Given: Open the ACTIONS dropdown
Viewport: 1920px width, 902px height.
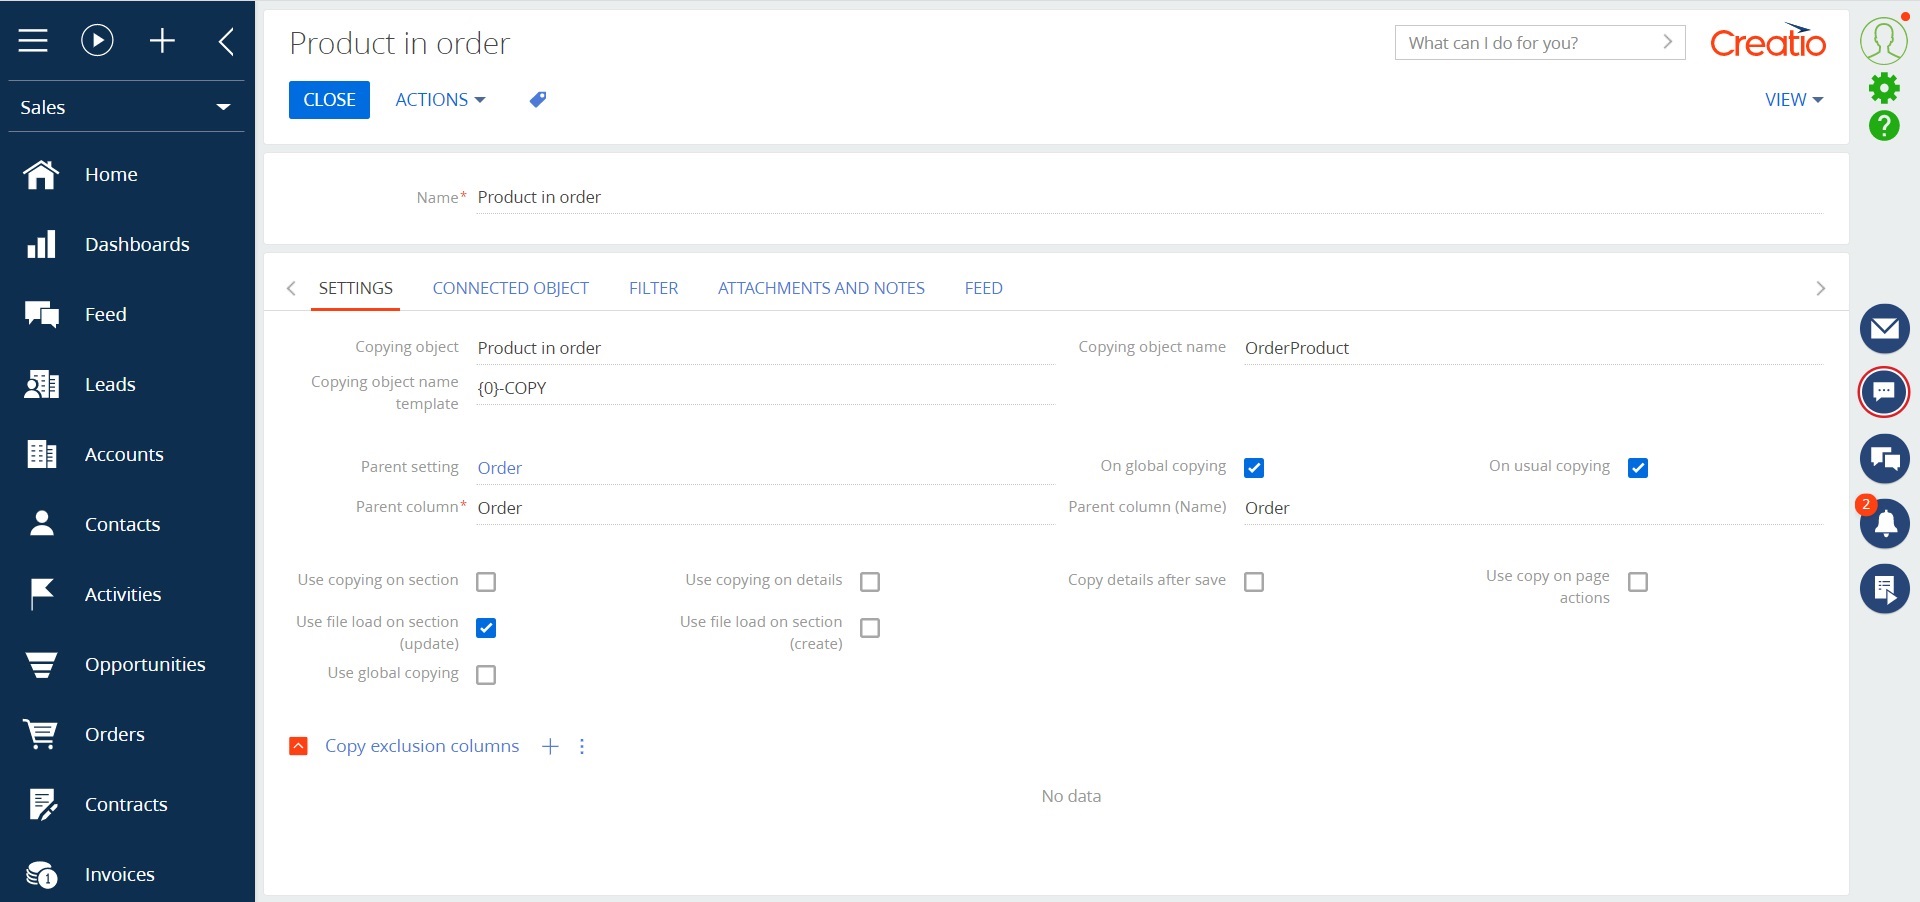Looking at the screenshot, I should (440, 99).
